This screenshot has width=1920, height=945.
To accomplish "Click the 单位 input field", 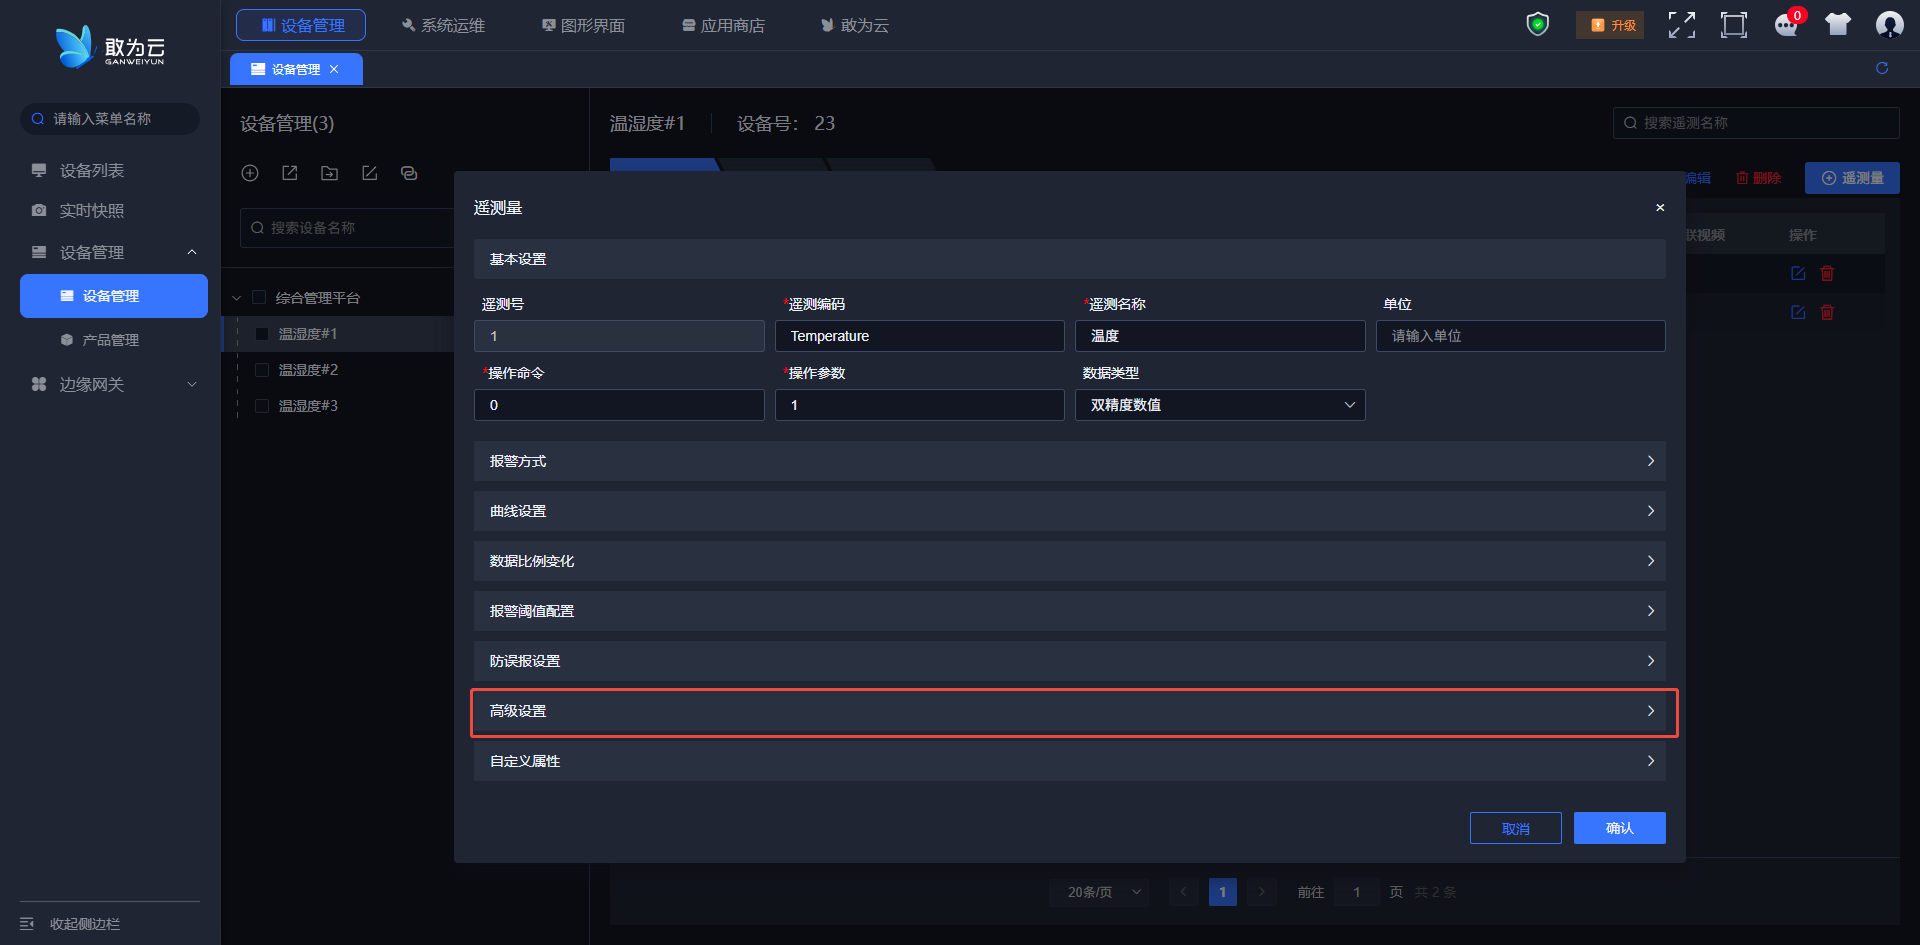I will [1520, 336].
